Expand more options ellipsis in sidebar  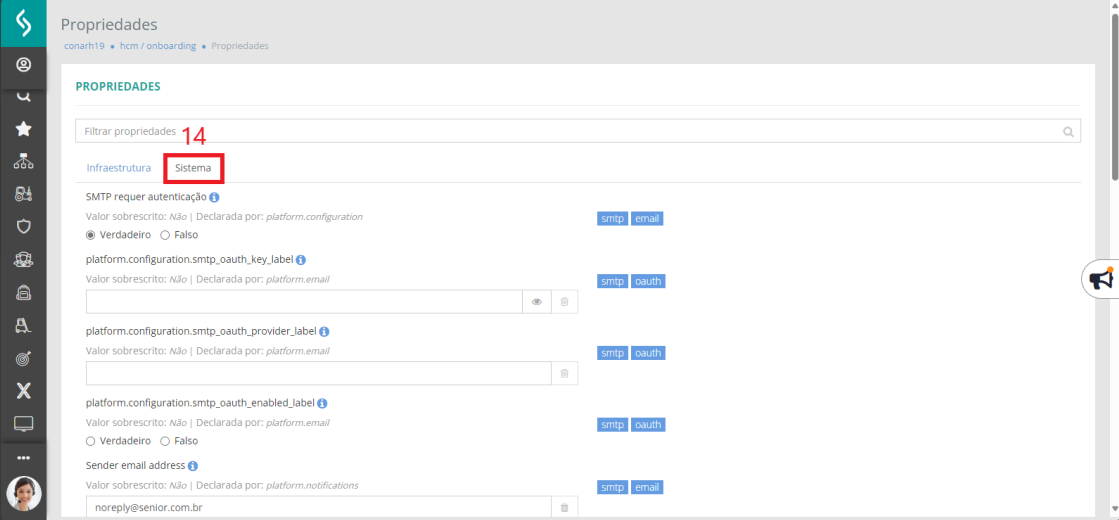point(24,458)
